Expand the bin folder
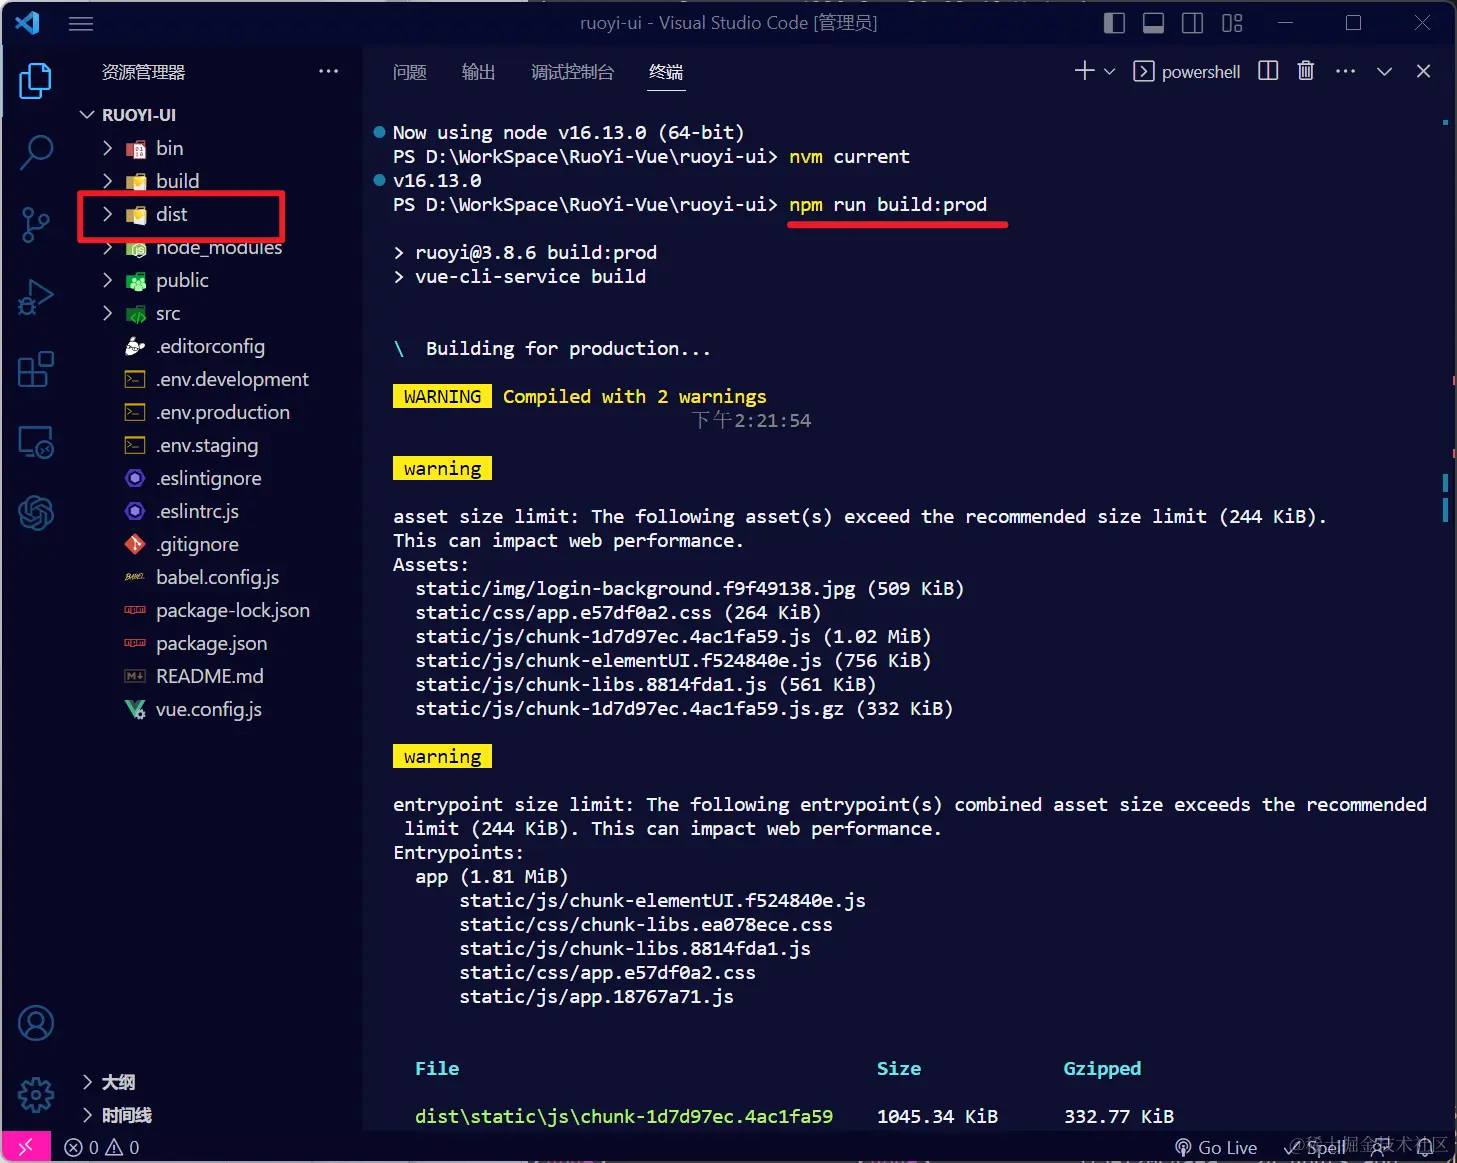 (108, 148)
